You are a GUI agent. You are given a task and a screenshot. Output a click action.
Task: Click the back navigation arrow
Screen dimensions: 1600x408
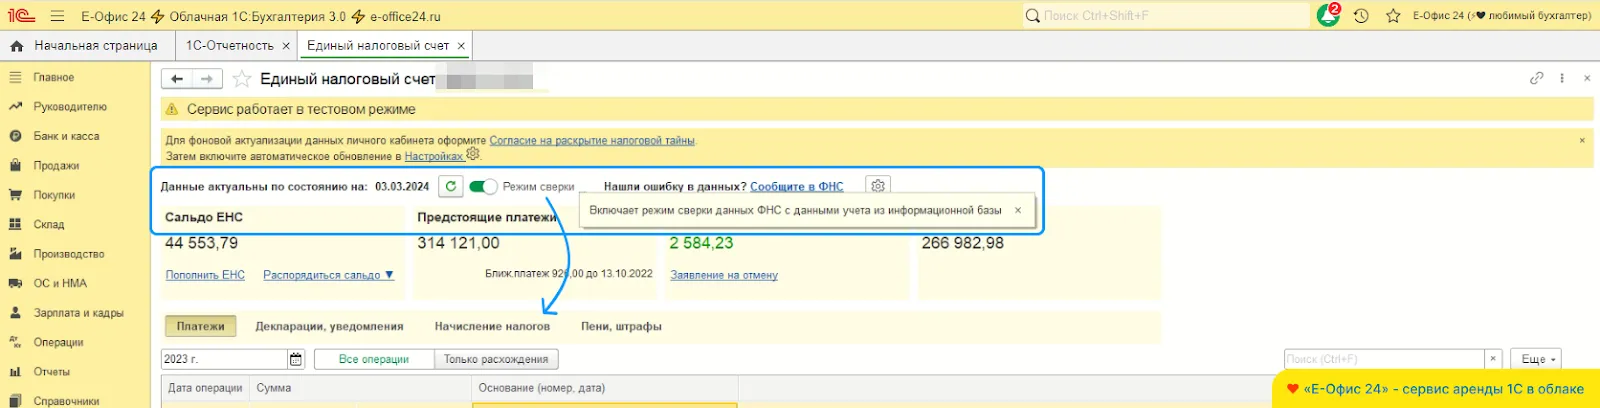[177, 79]
